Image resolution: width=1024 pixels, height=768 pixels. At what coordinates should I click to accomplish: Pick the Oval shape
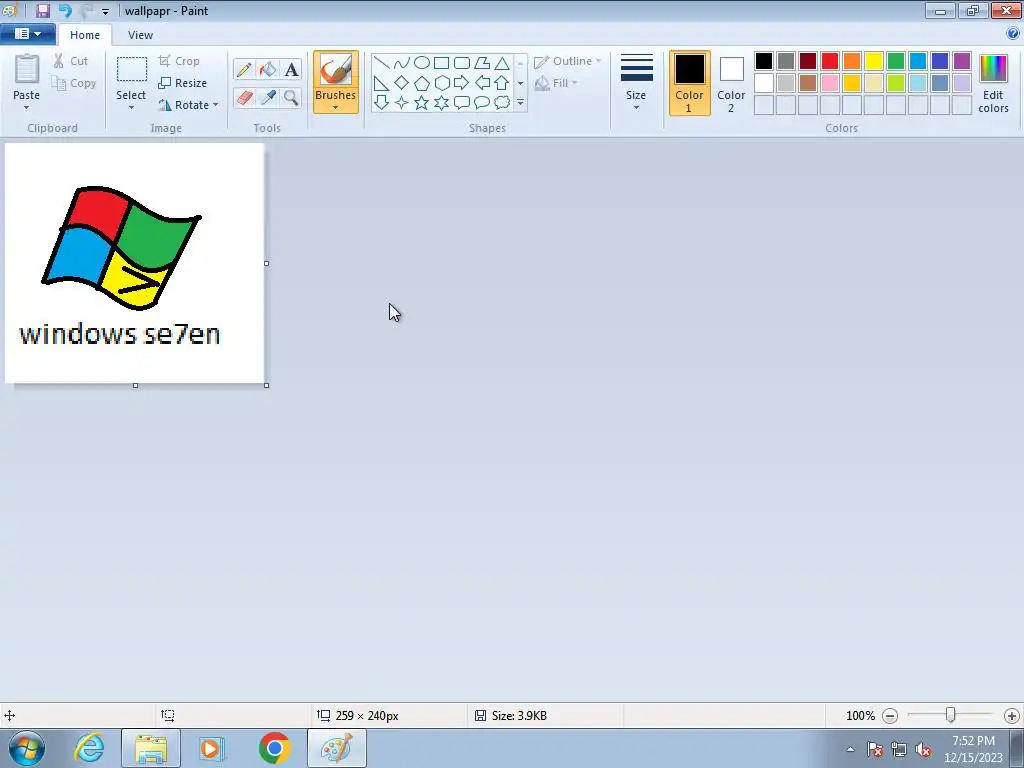tap(422, 63)
